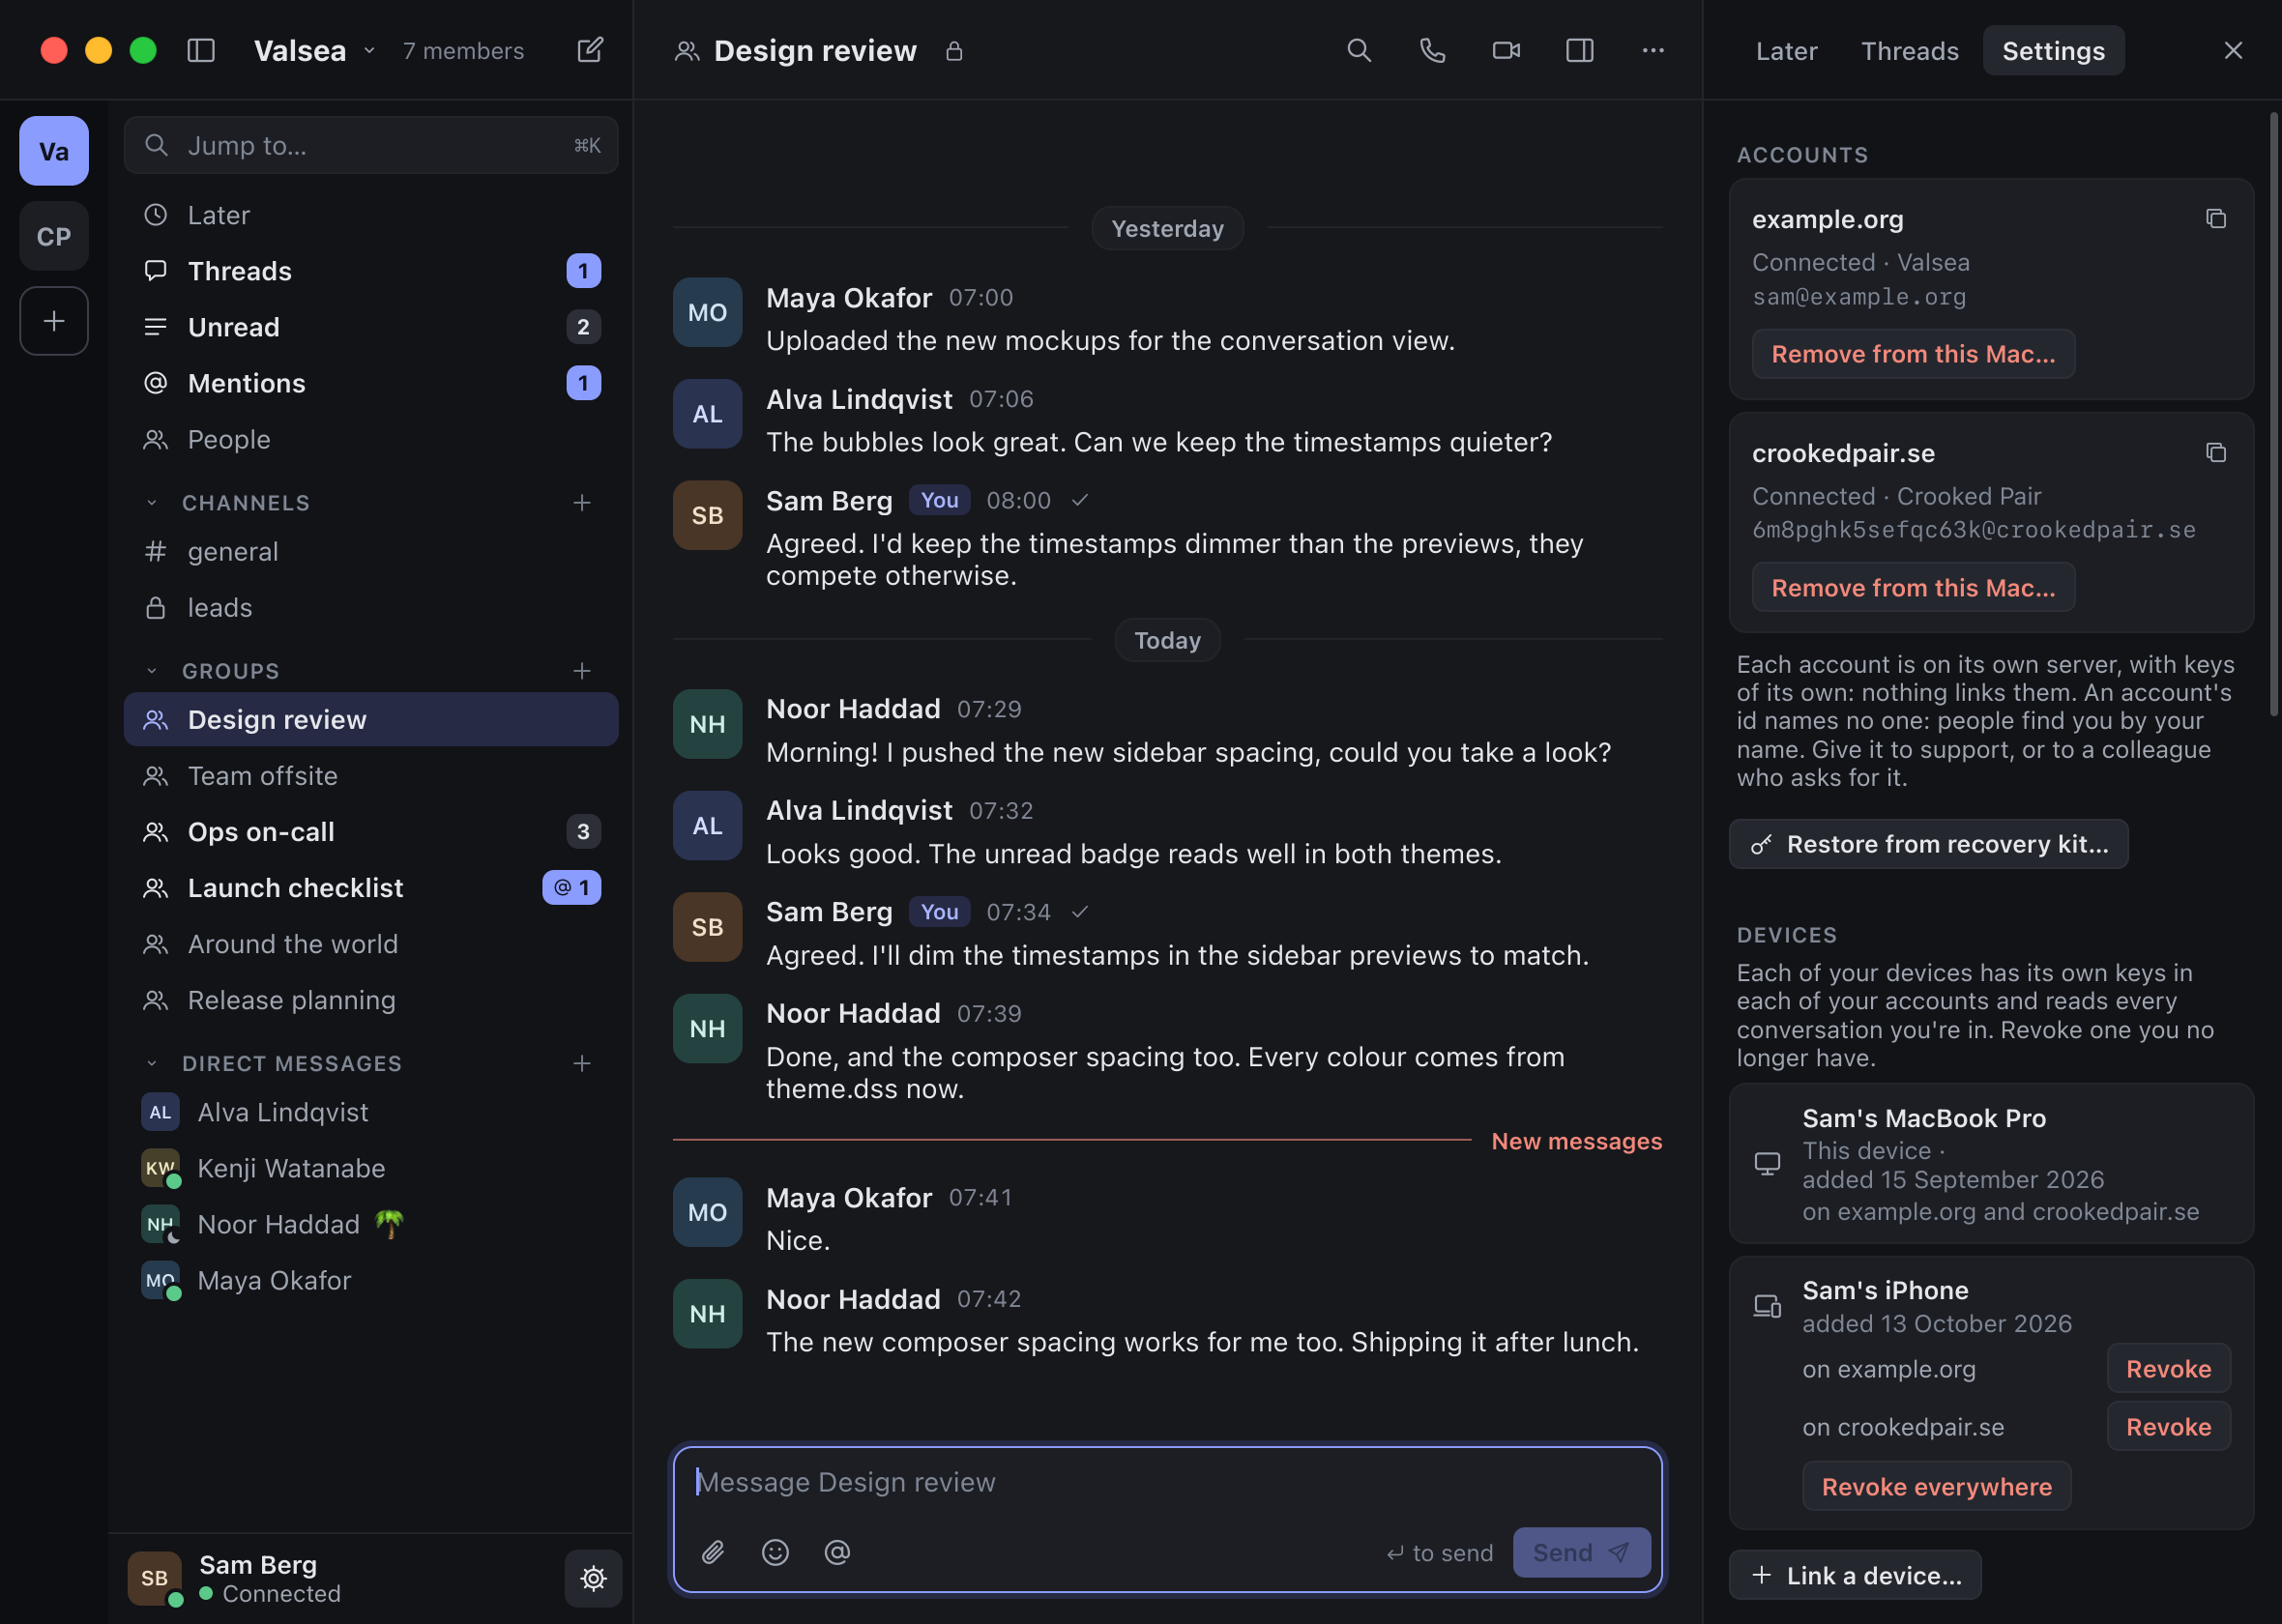The width and height of the screenshot is (2282, 1624).
Task: Open the more options ellipsis menu
Action: [1653, 50]
